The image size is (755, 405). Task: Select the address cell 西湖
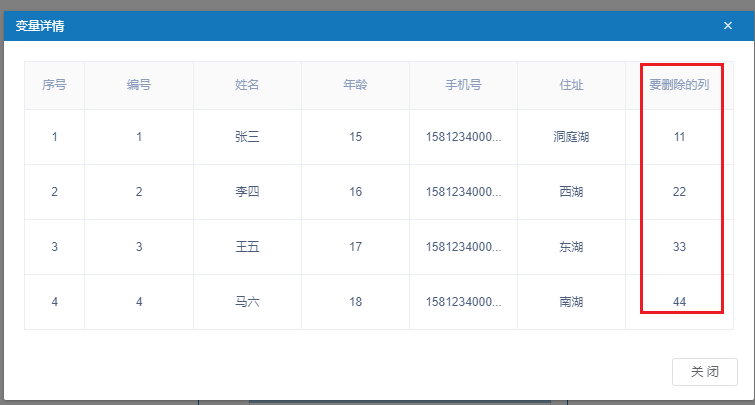[x=571, y=192]
